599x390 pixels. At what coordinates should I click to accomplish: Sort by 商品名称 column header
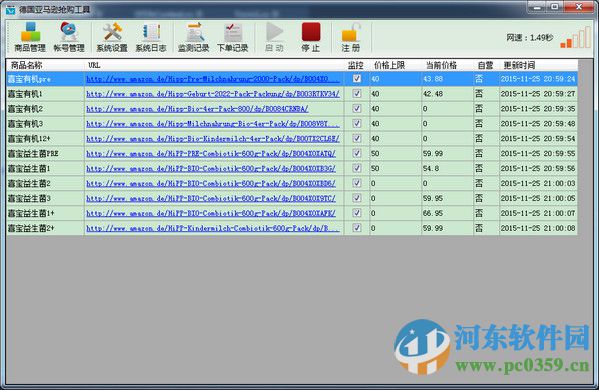point(45,65)
